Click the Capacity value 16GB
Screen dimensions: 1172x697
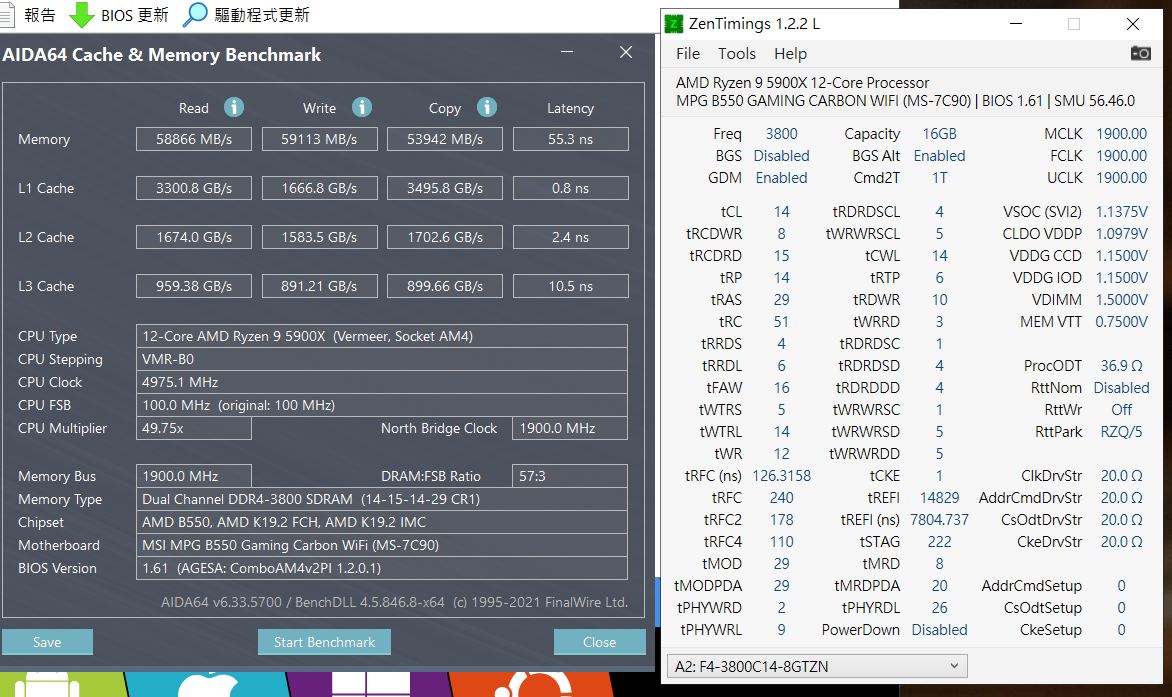click(940, 134)
